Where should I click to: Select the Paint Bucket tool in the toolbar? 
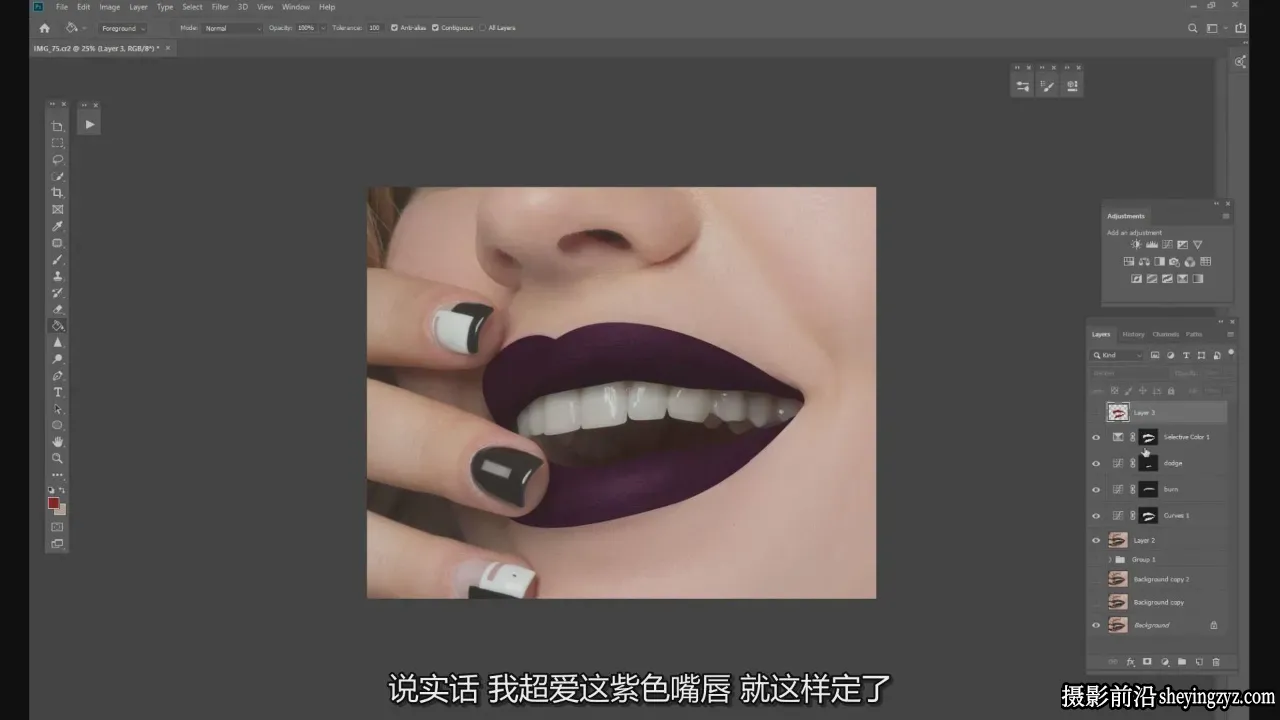tap(58, 326)
